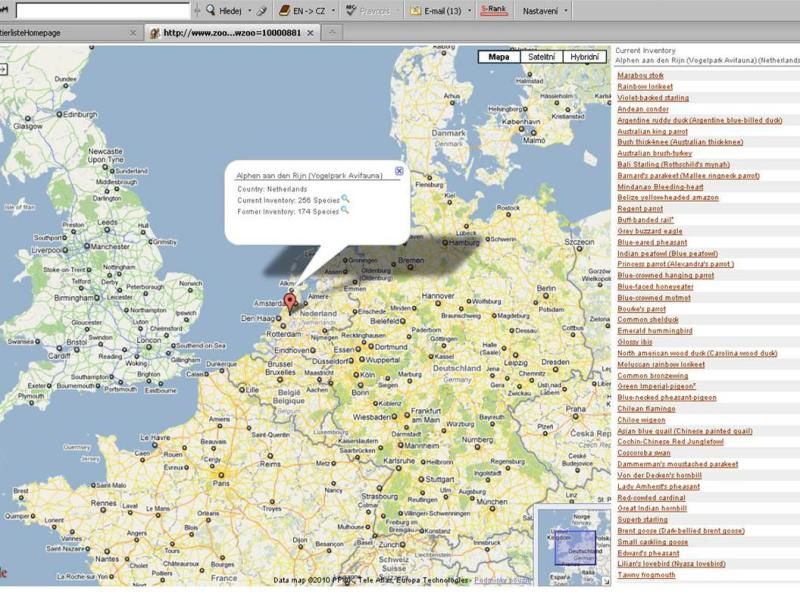
Task: Open the Blue-crowned hanging parrot link
Action: click(x=665, y=276)
